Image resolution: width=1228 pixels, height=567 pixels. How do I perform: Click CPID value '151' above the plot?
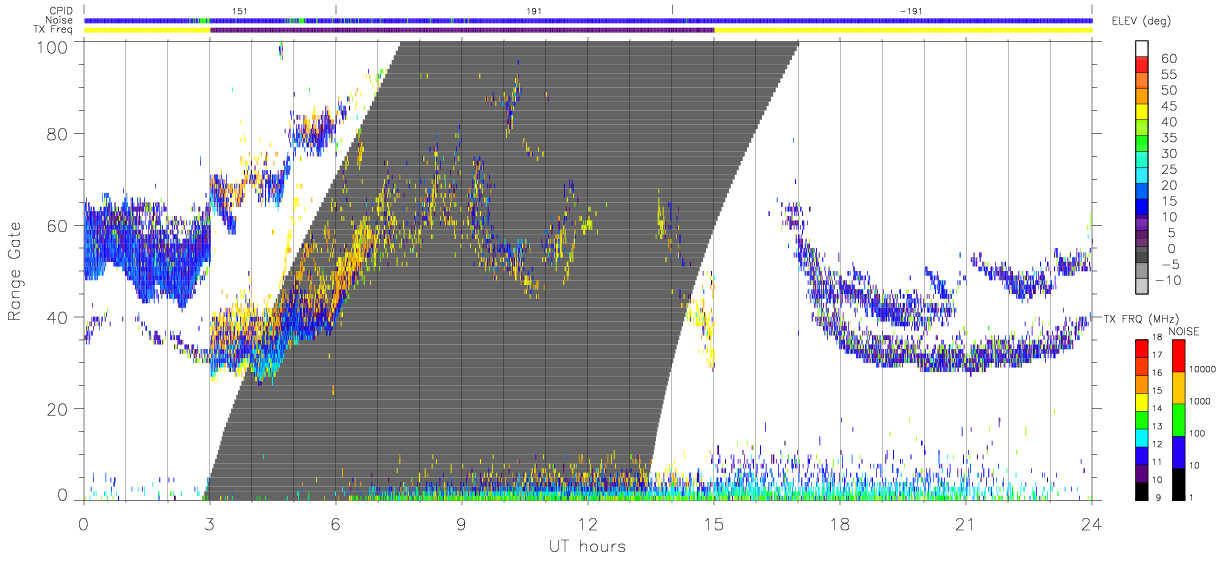[x=240, y=9]
